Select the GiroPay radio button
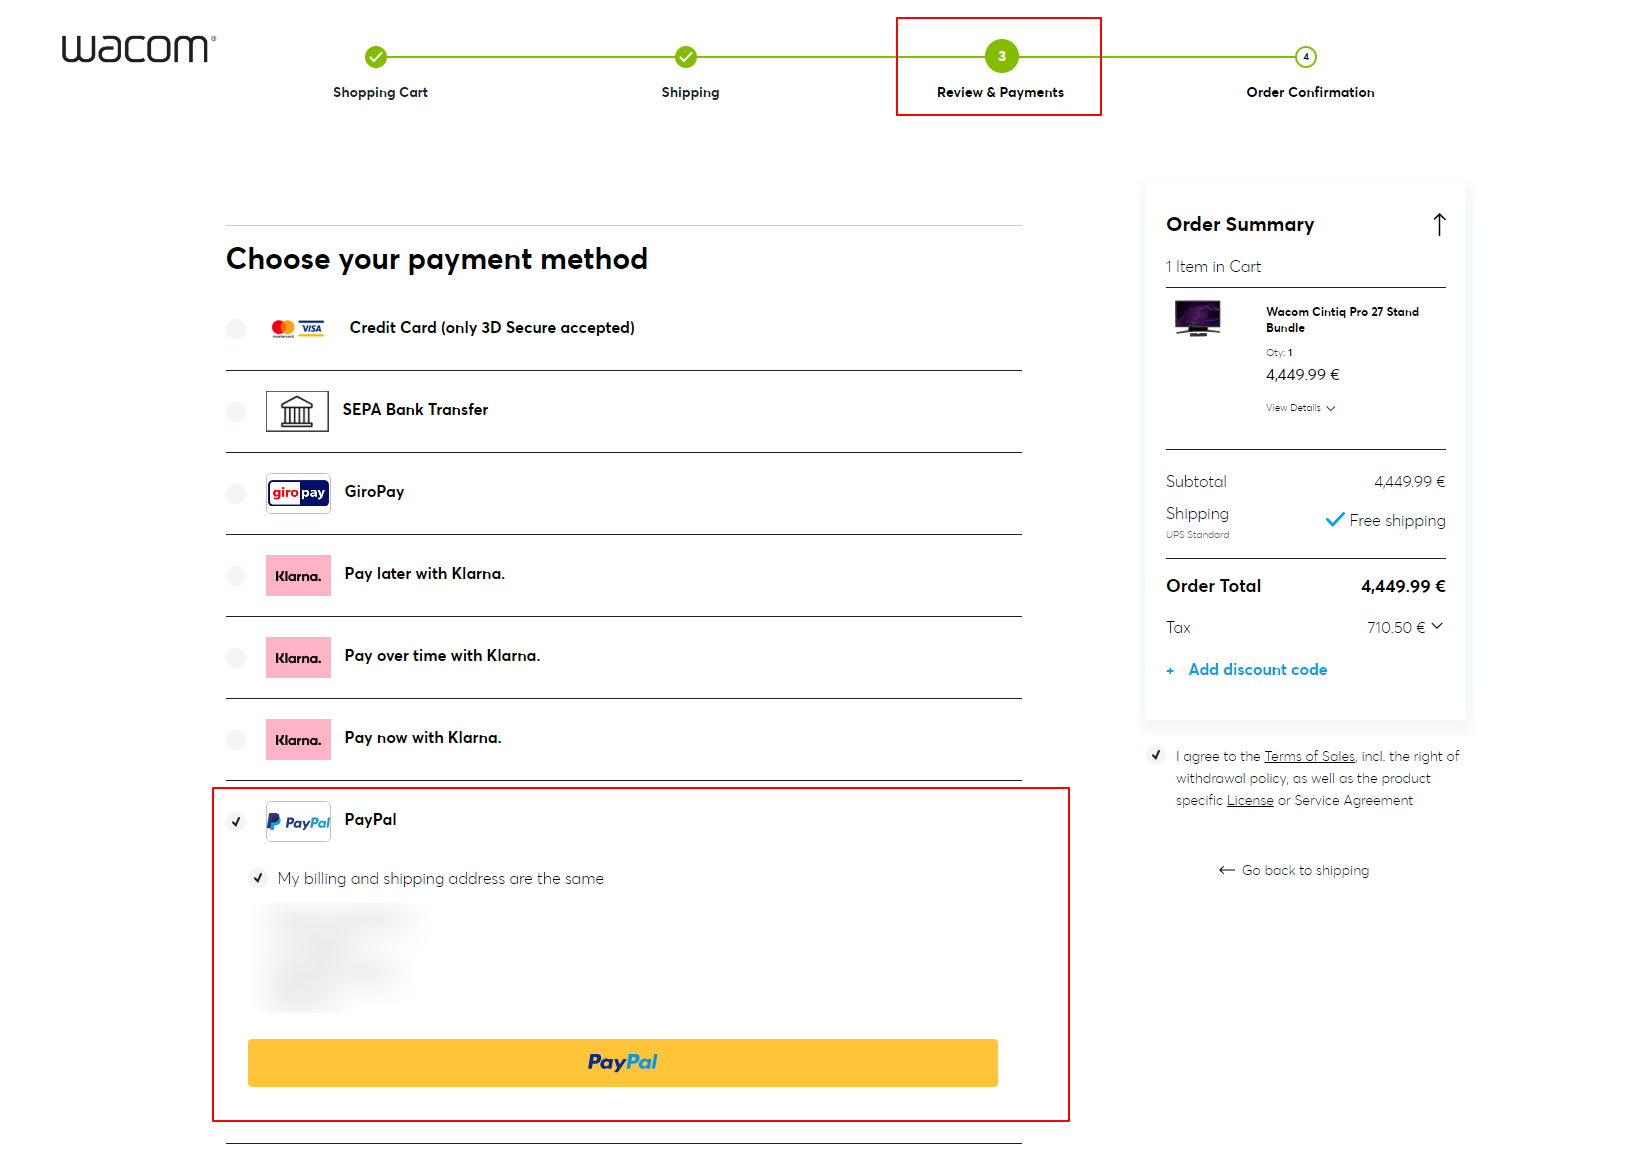Screen dimensions: 1626x1161 pos(236,493)
